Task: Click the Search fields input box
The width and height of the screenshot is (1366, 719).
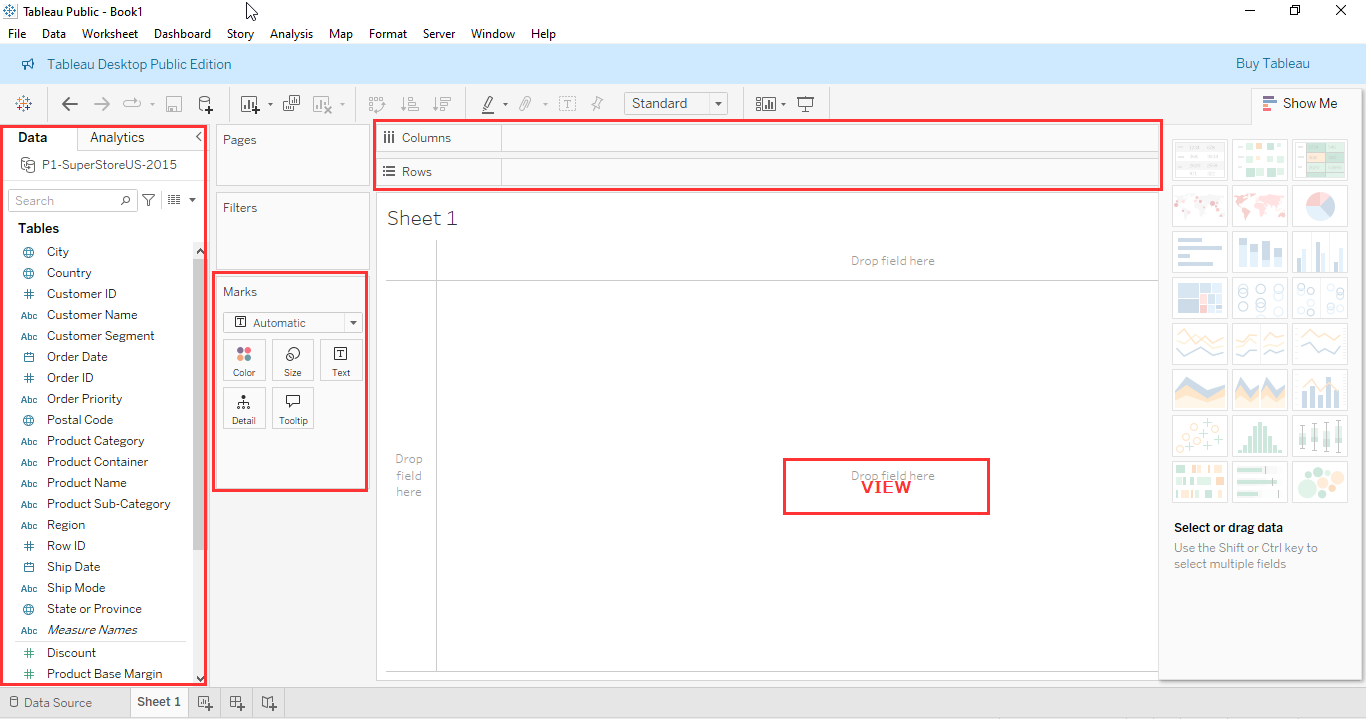Action: pyautogui.click(x=72, y=200)
